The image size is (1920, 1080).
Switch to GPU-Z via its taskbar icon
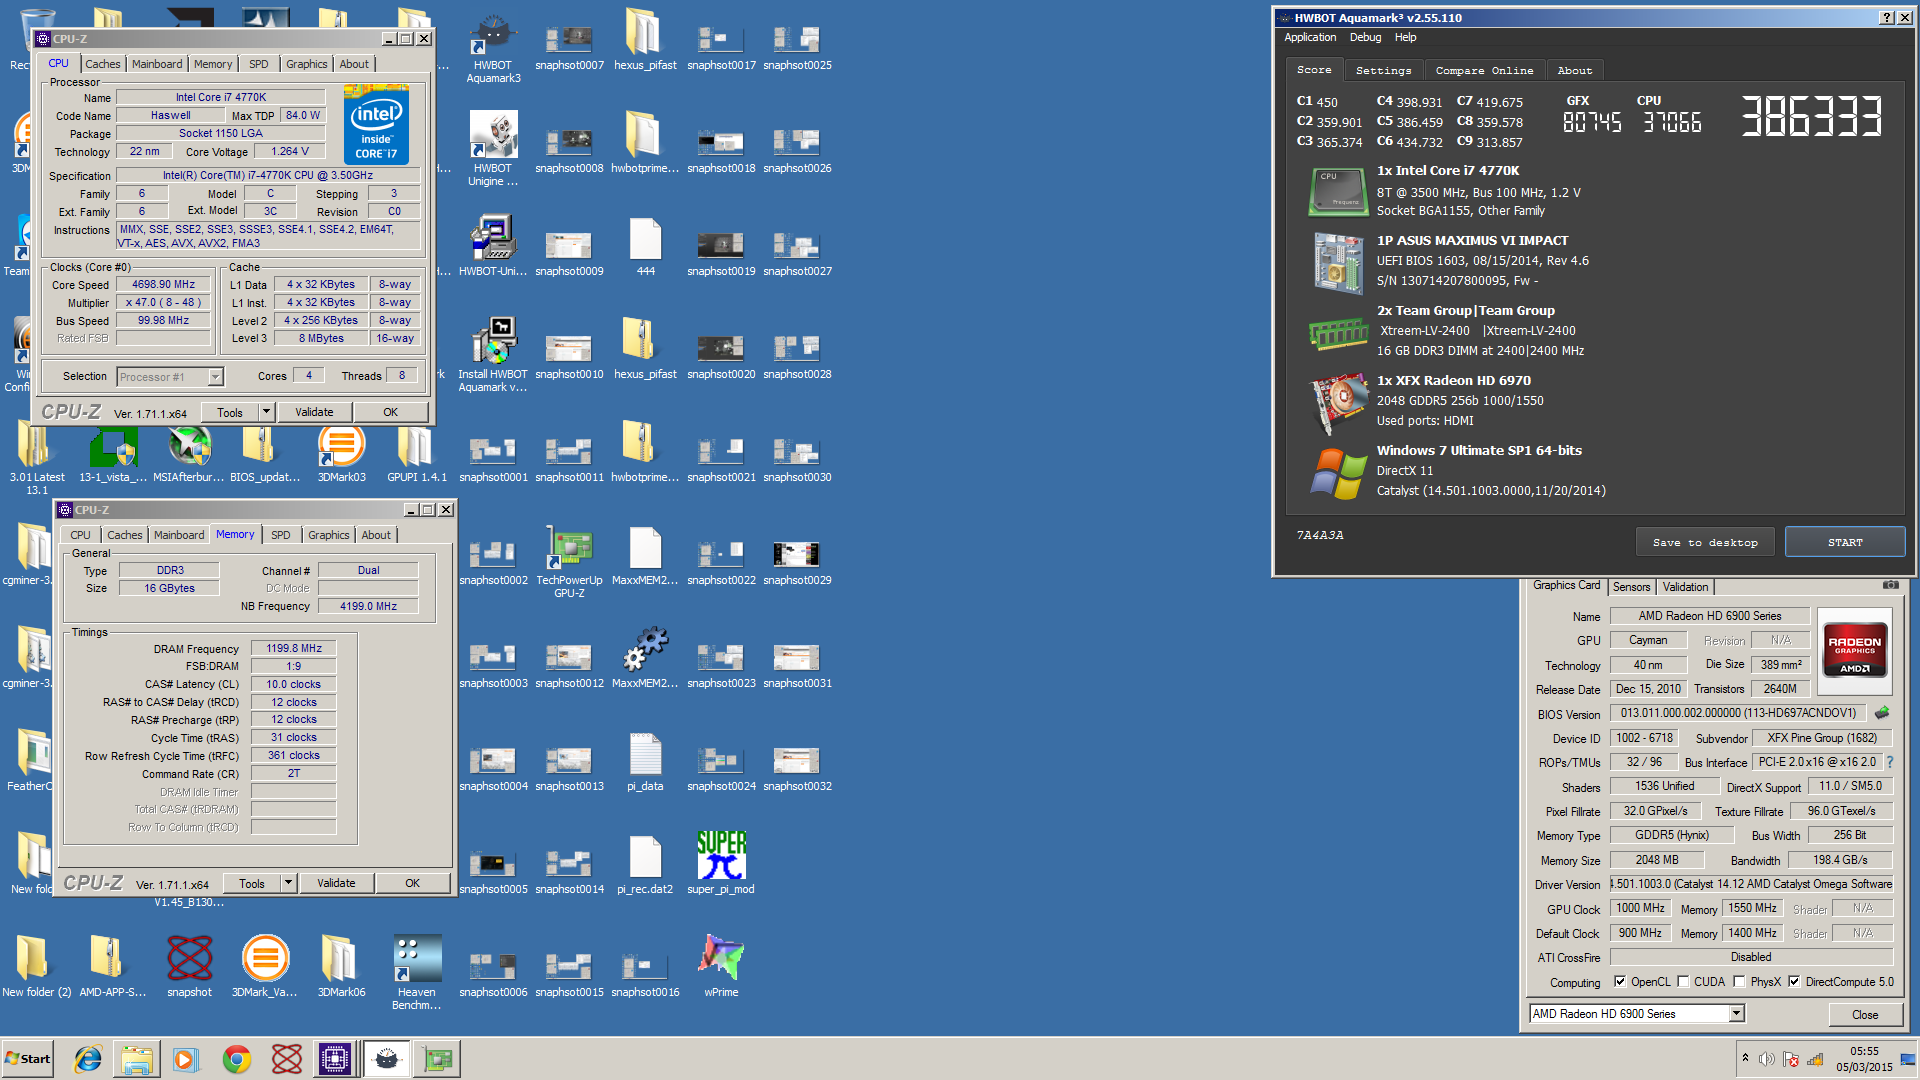pos(437,1059)
